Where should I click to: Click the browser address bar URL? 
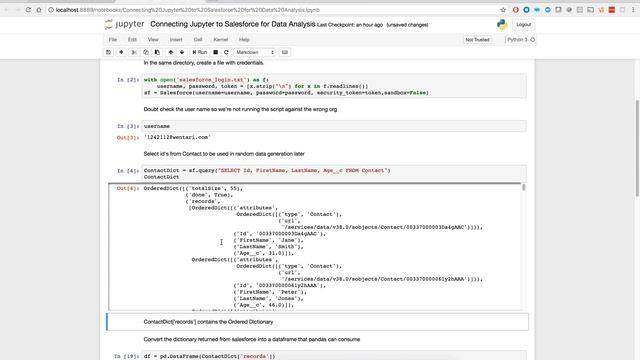pos(188,10)
